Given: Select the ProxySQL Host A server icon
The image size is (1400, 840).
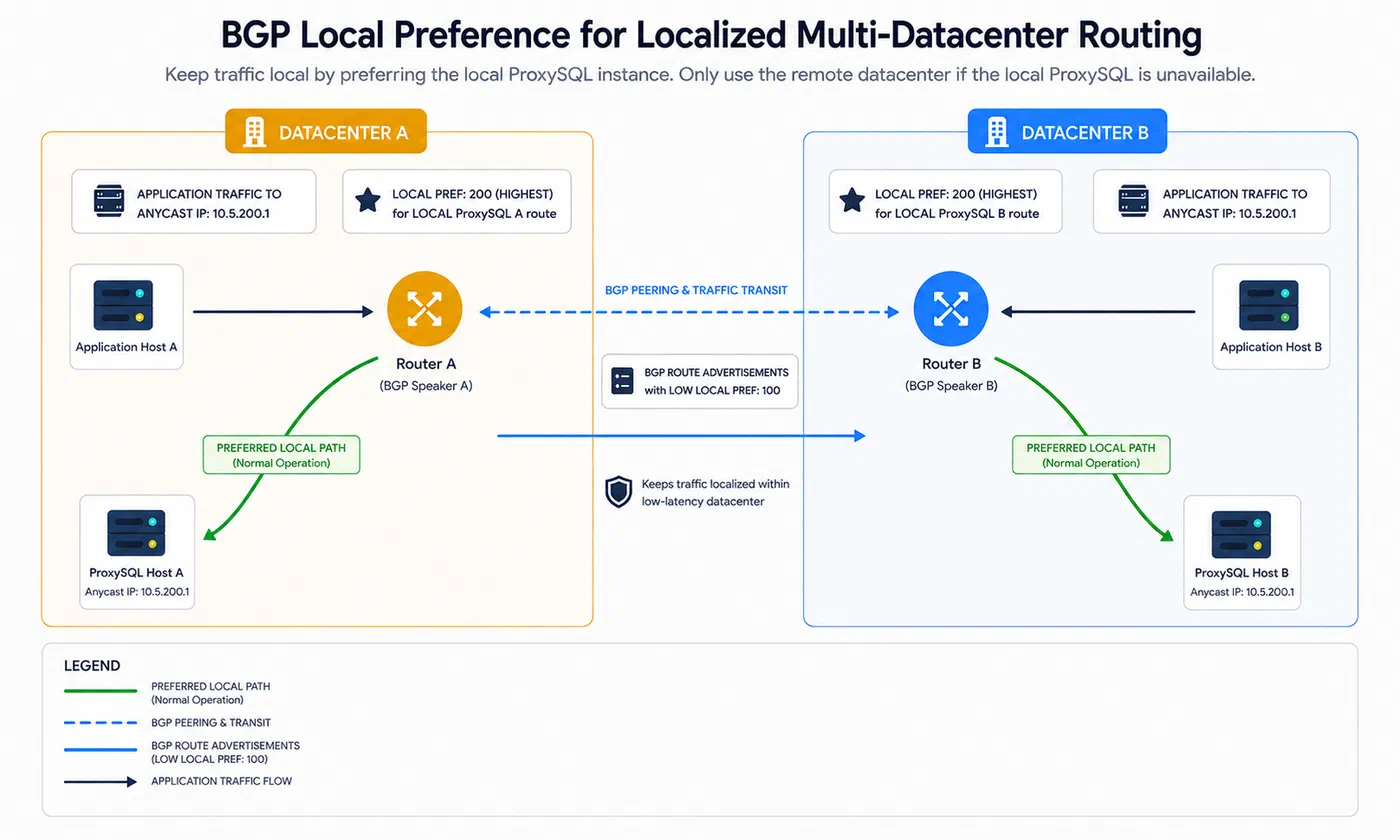Looking at the screenshot, I should [136, 534].
